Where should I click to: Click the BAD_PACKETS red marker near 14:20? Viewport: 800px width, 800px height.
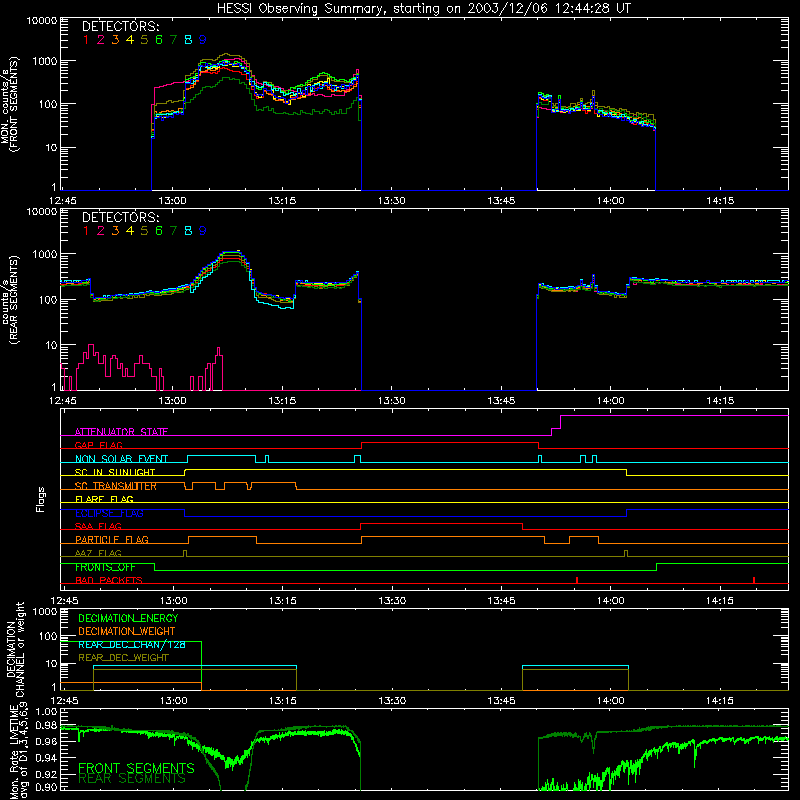(x=754, y=580)
